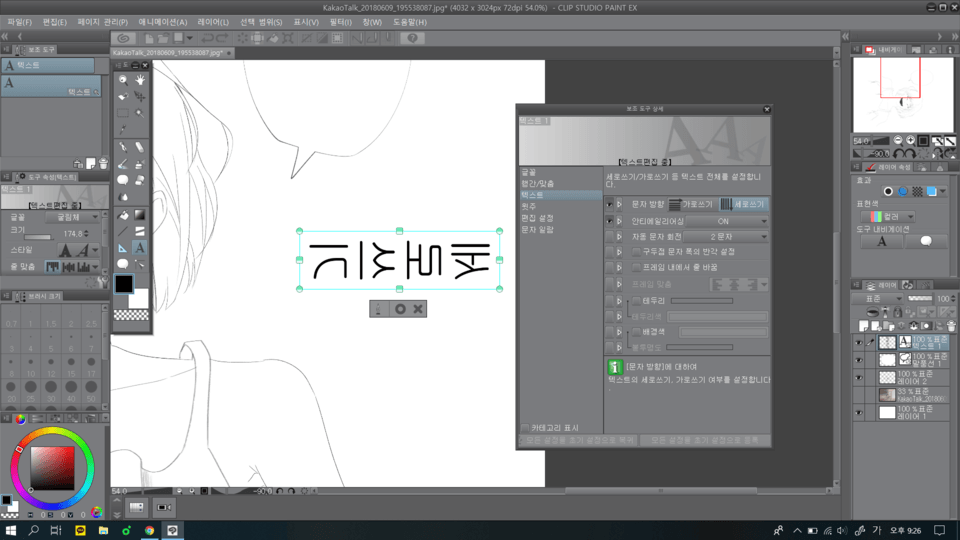Open the 자동 문자 회전 2문자 dropdown

pyautogui.click(x=726, y=236)
